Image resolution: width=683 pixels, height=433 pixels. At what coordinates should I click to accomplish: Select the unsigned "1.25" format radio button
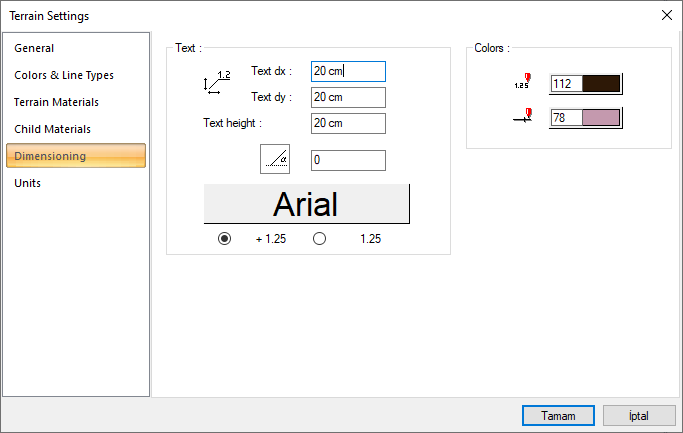tap(320, 239)
